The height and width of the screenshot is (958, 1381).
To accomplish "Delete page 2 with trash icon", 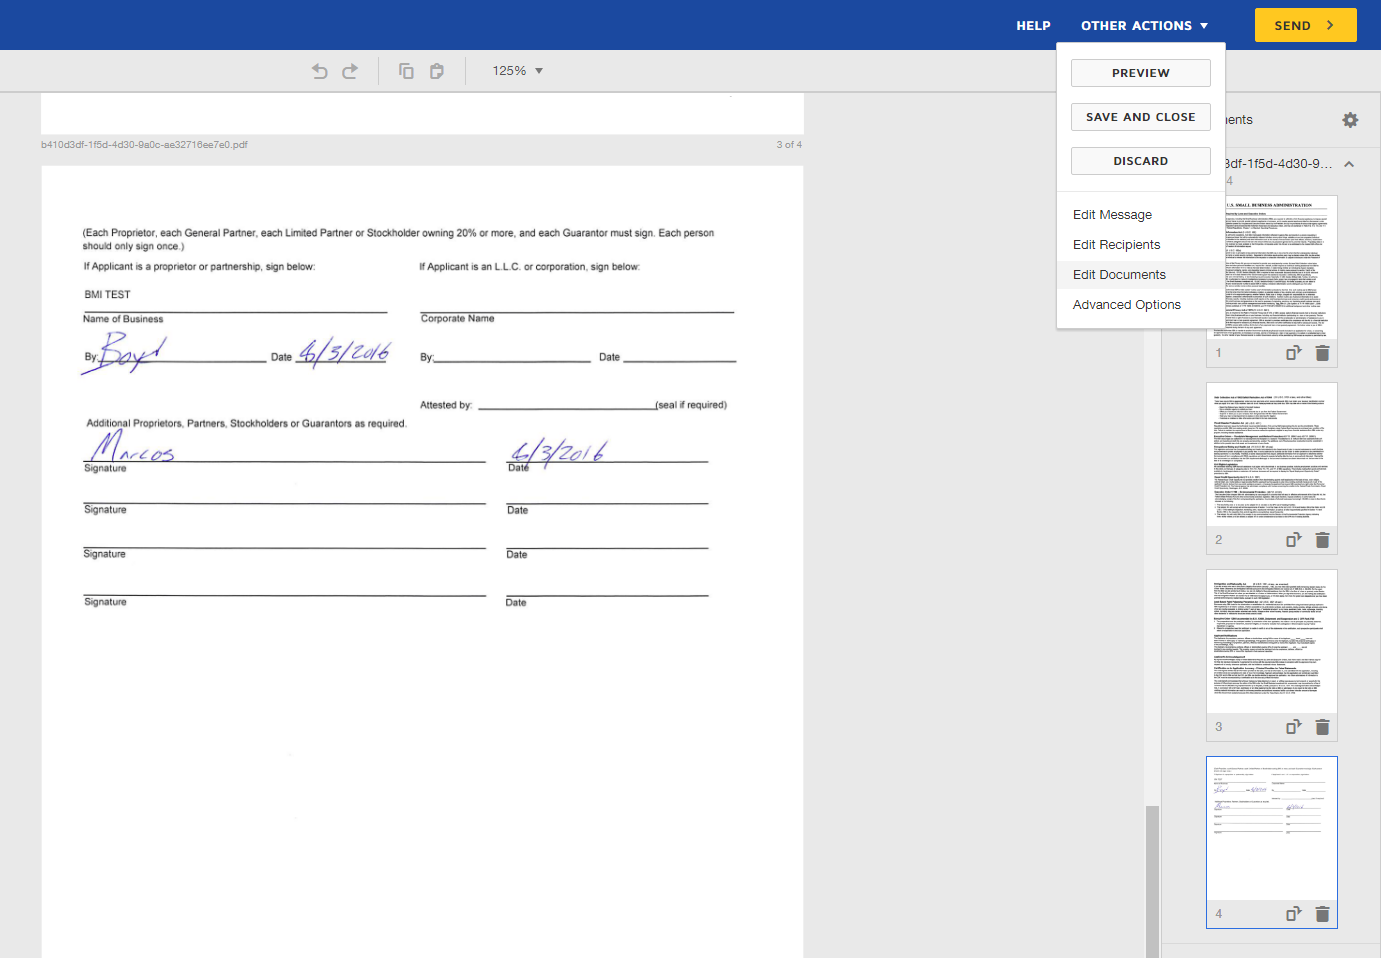I will click(x=1322, y=540).
